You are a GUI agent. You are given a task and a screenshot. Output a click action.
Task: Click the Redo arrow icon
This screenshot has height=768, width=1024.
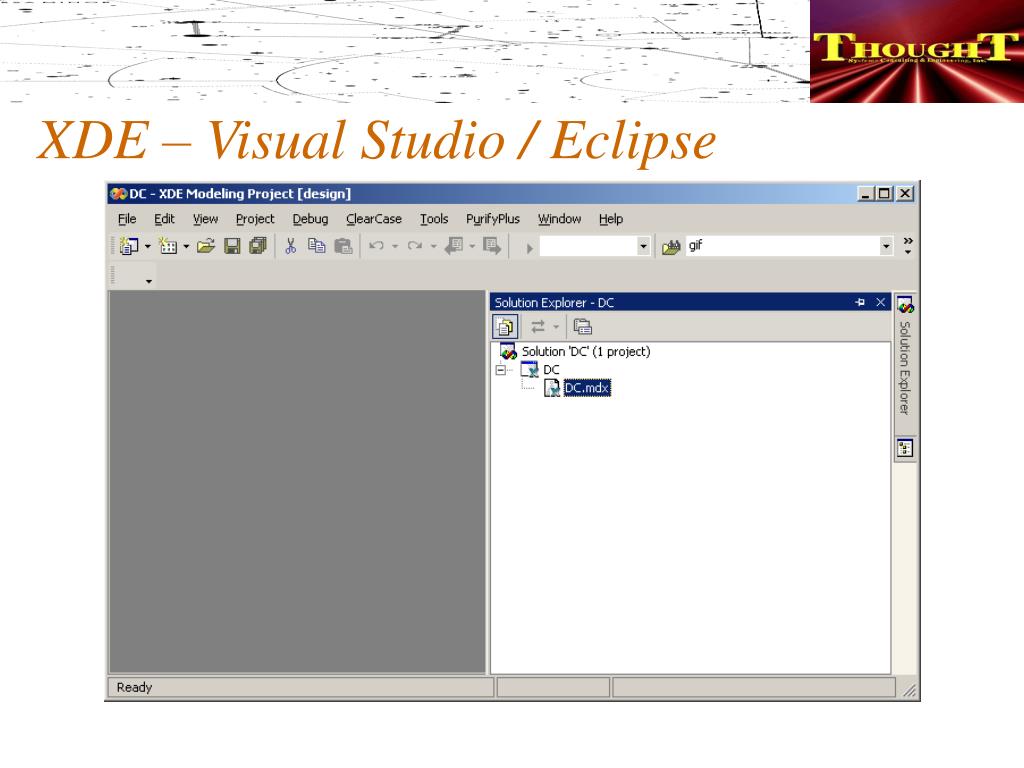pyautogui.click(x=415, y=246)
